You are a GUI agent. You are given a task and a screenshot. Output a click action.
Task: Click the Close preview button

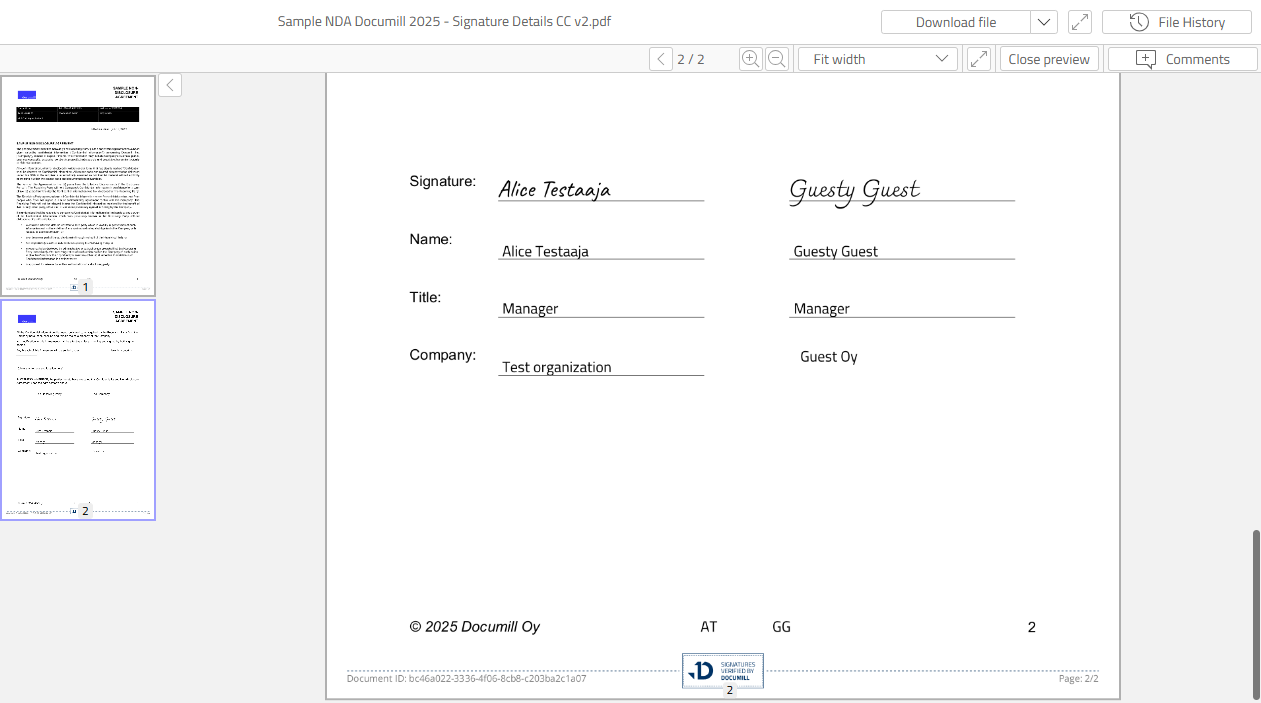coord(1048,59)
